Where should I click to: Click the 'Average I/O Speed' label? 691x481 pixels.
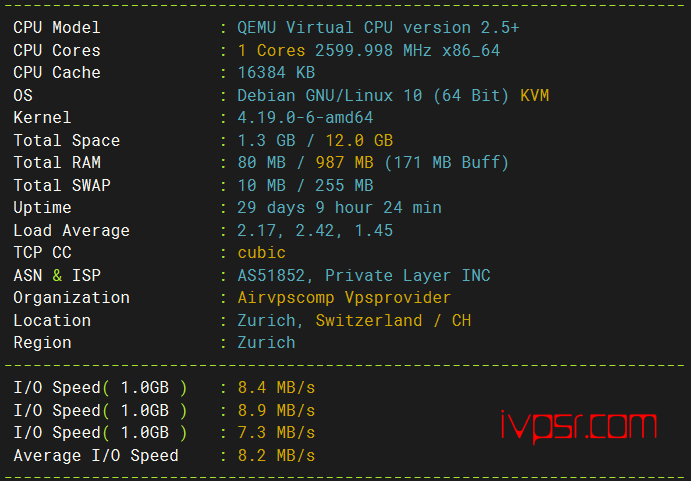click(96, 456)
